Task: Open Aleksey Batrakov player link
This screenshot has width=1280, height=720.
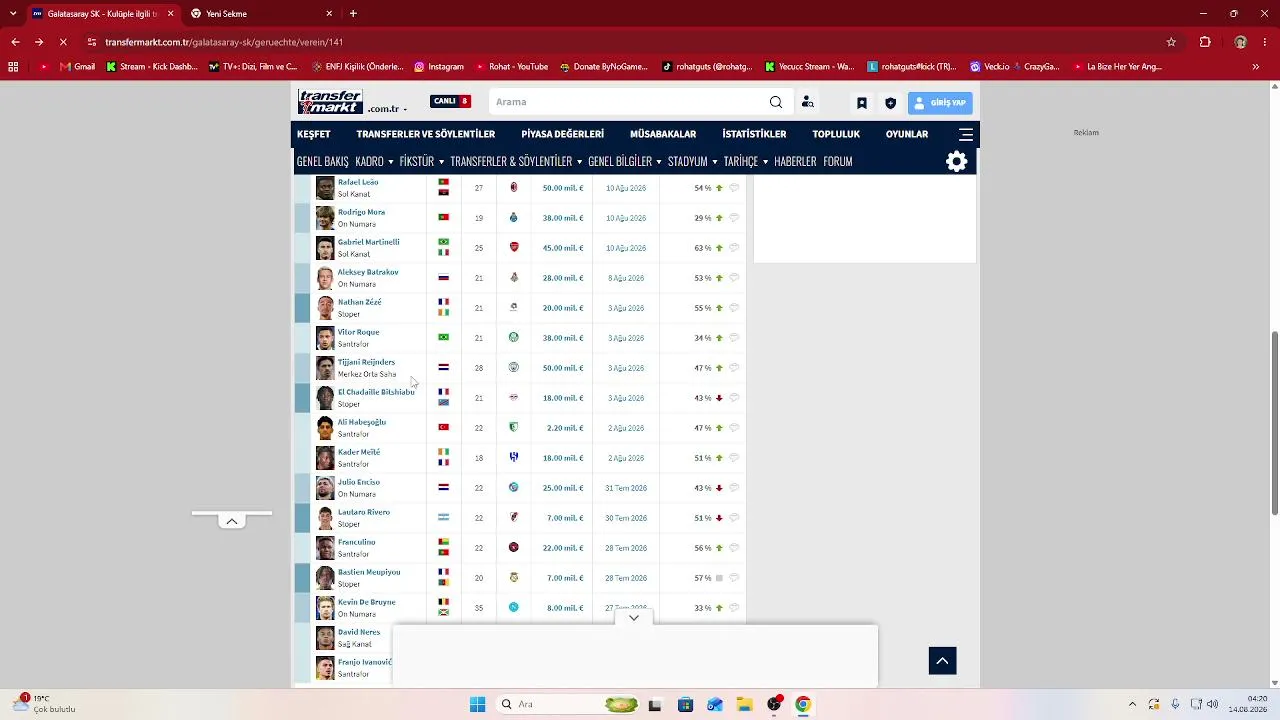Action: (368, 272)
